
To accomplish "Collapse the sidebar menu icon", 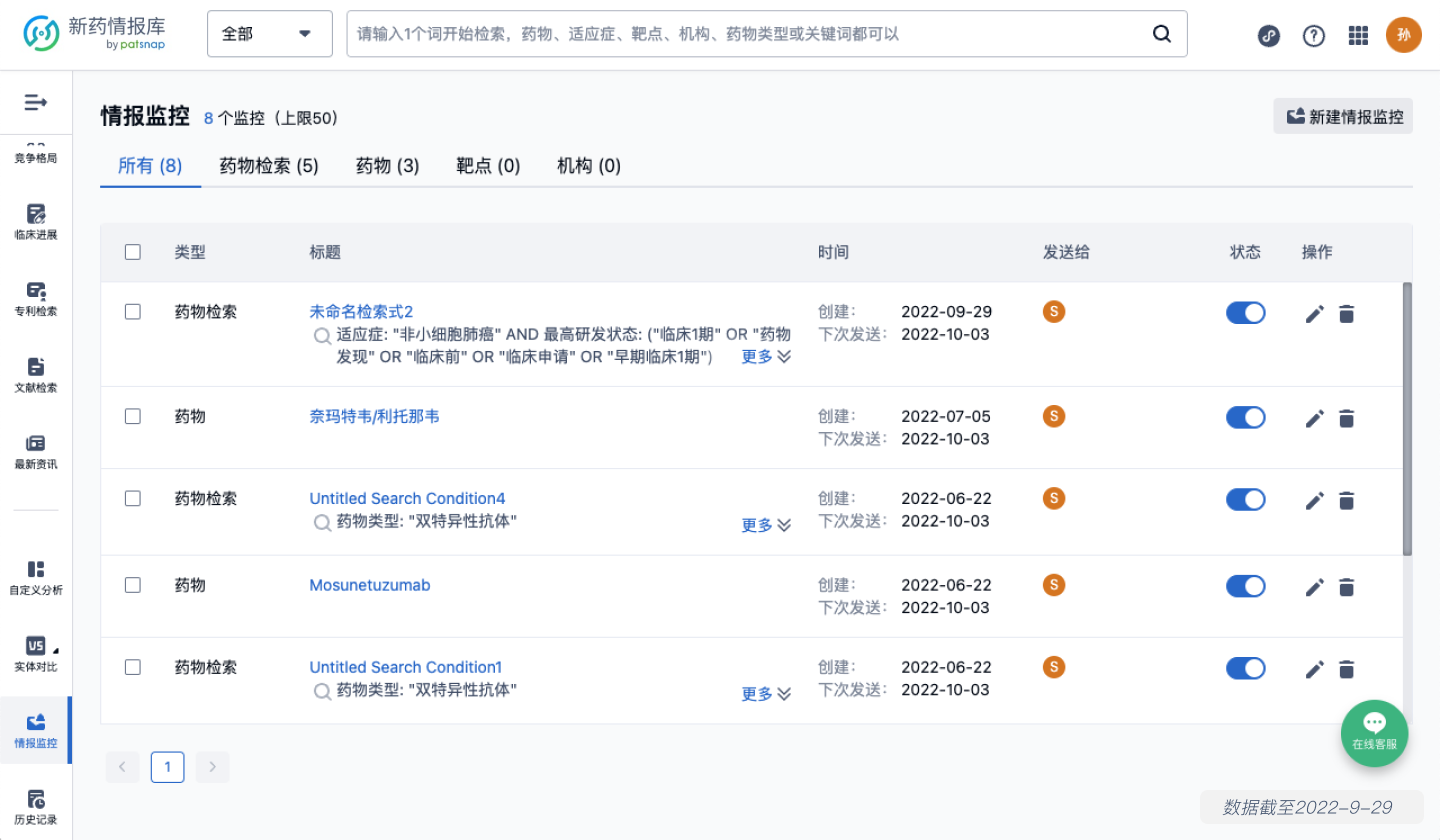I will pyautogui.click(x=36, y=102).
